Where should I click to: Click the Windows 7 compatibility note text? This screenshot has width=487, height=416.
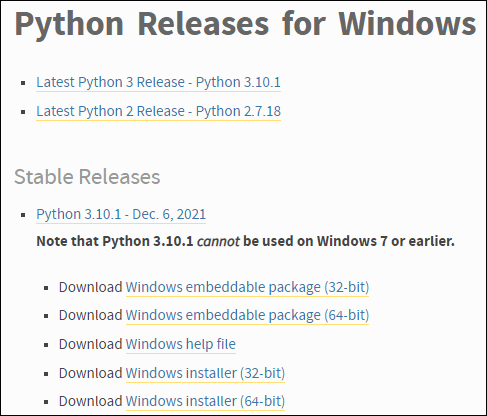point(245,241)
